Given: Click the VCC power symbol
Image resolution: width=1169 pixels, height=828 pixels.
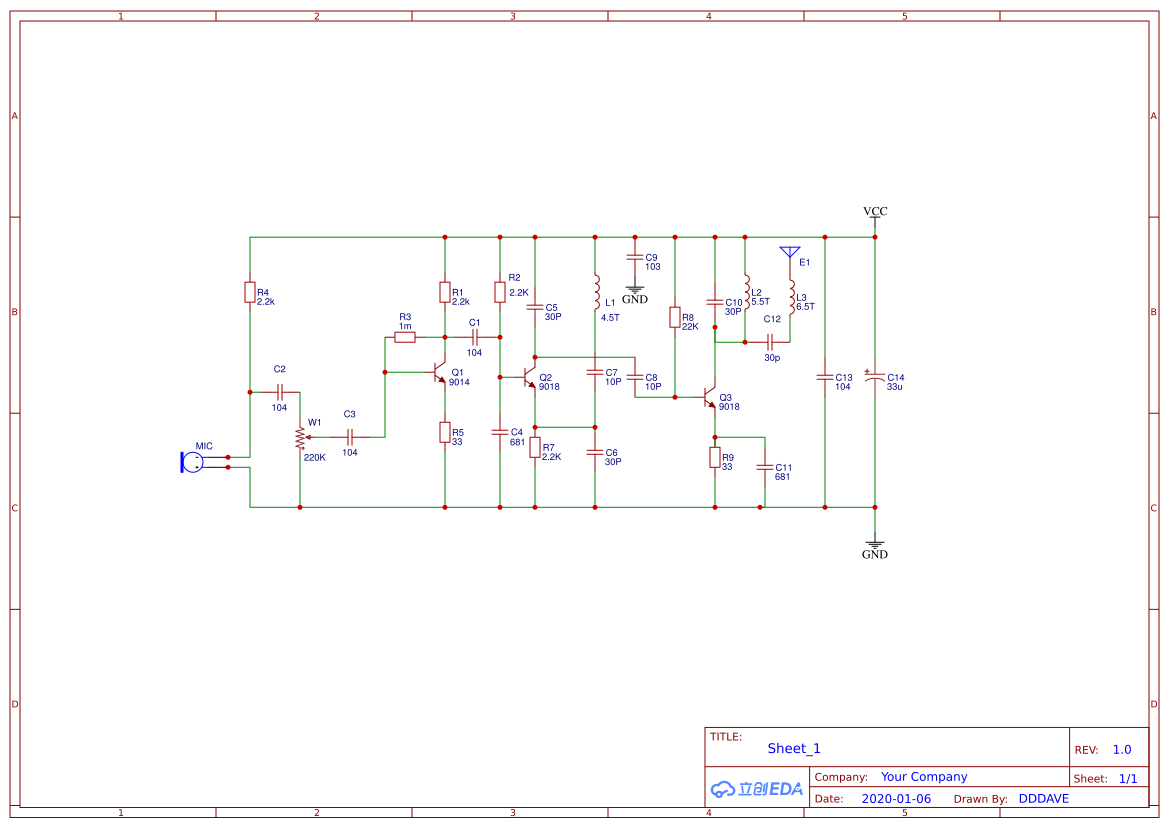Looking at the screenshot, I should (x=875, y=215).
